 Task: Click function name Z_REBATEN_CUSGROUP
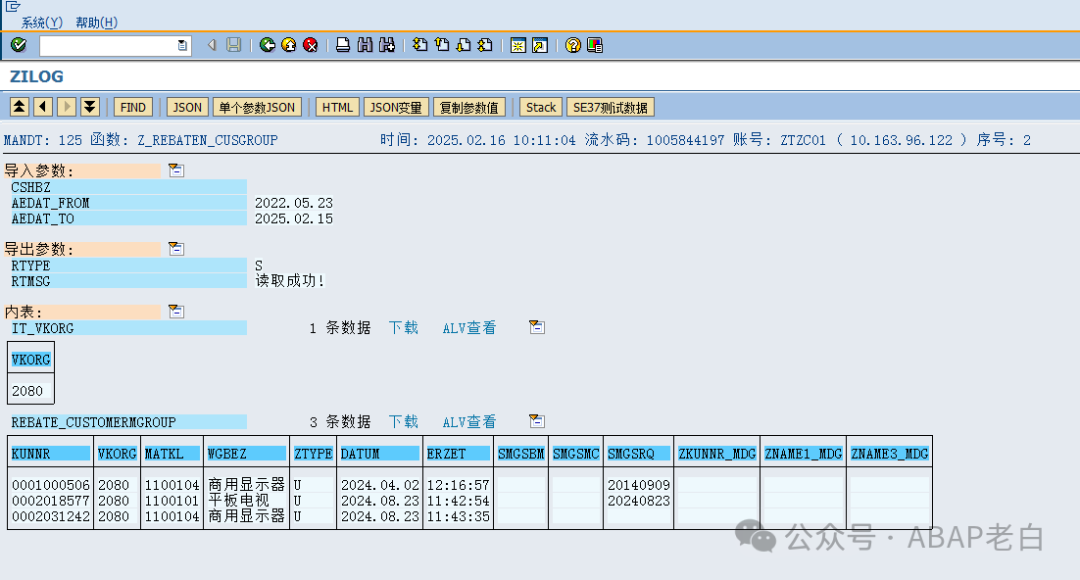[x=207, y=141]
